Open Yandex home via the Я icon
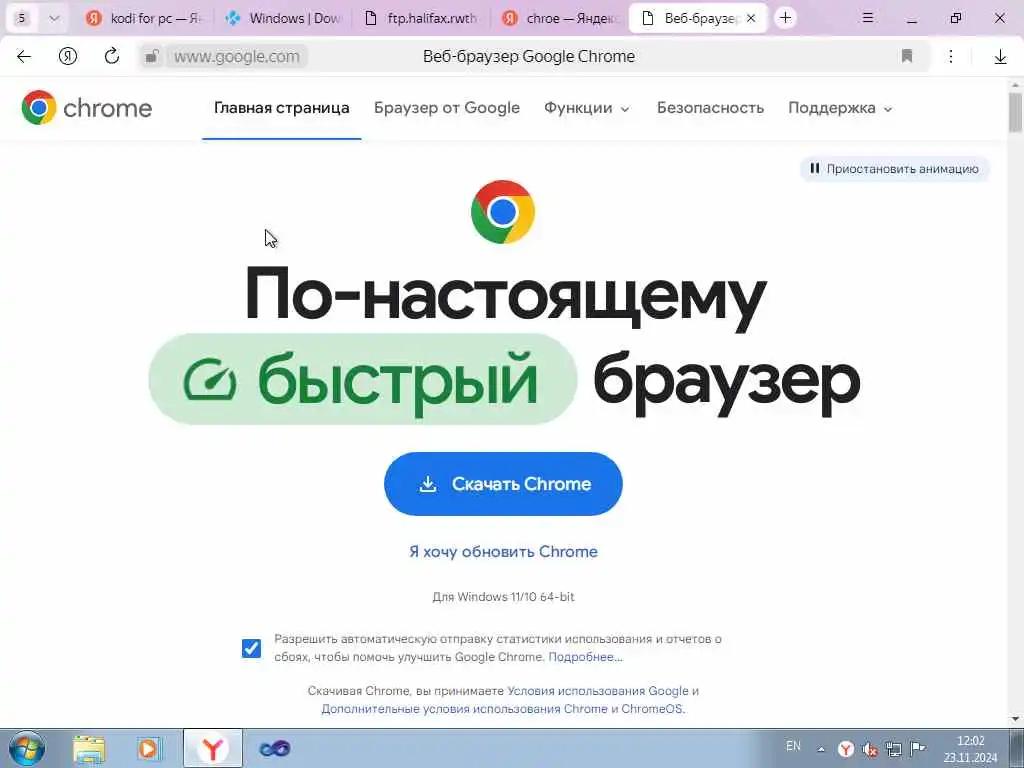Viewport: 1024px width, 768px height. [68, 57]
